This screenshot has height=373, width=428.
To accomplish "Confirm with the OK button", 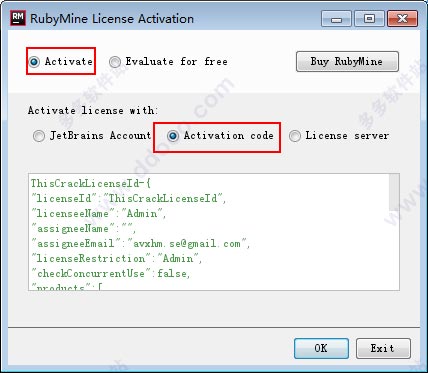I will click(x=321, y=348).
